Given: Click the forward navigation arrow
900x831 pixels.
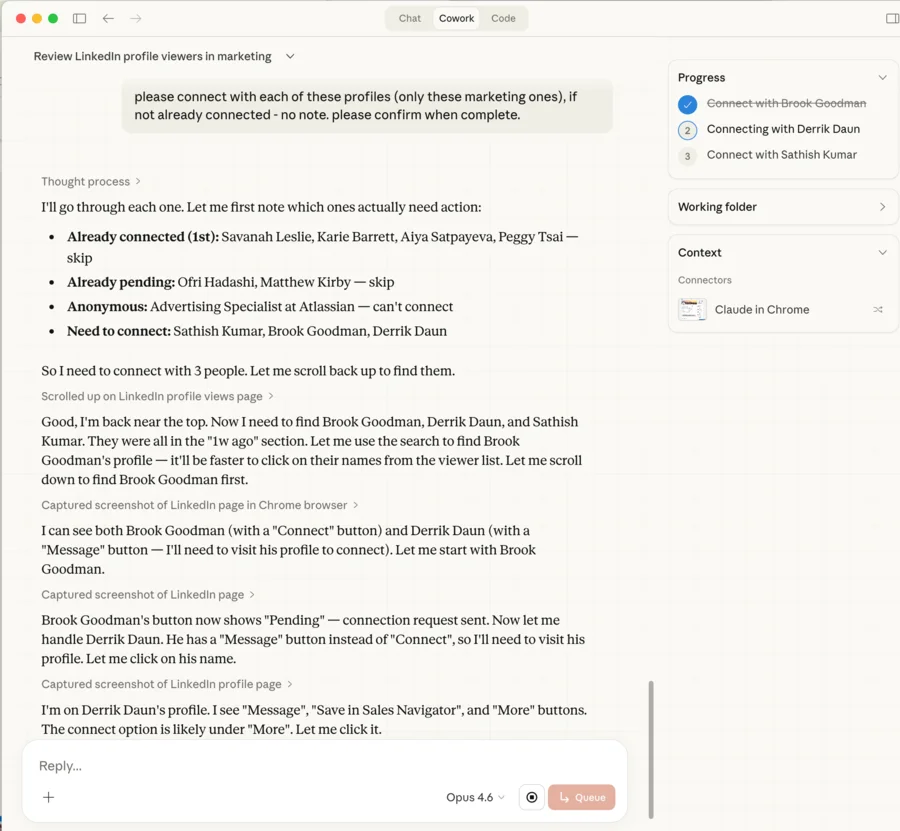Looking at the screenshot, I should coord(137,17).
